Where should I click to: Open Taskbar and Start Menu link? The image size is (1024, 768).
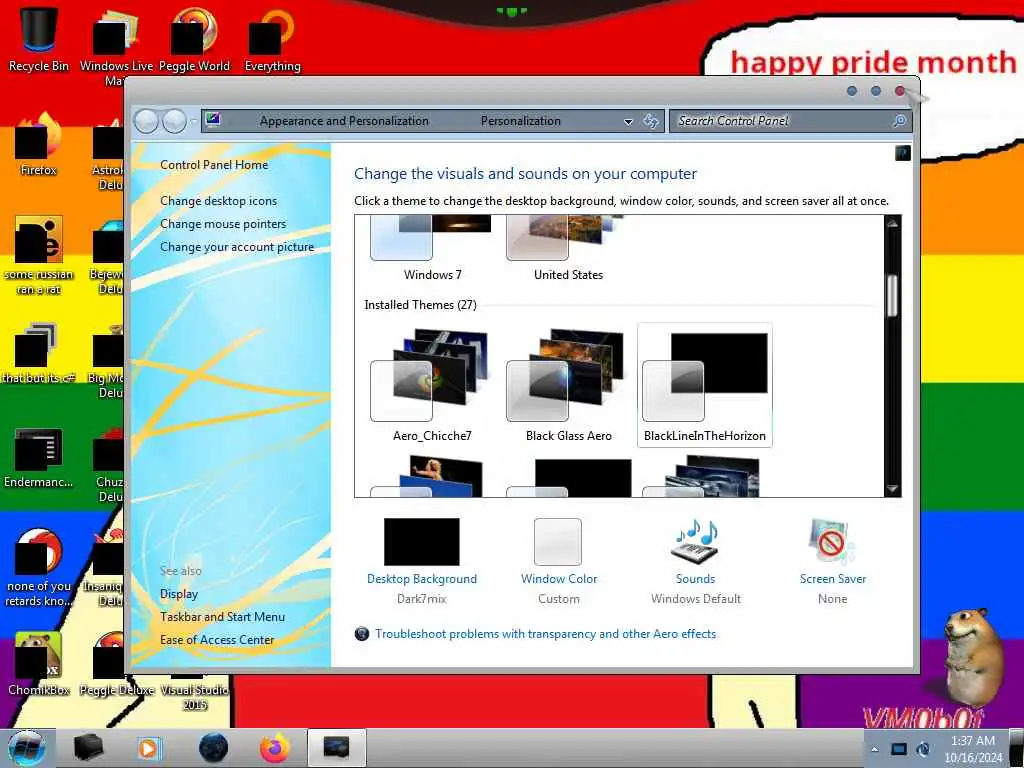coord(223,616)
